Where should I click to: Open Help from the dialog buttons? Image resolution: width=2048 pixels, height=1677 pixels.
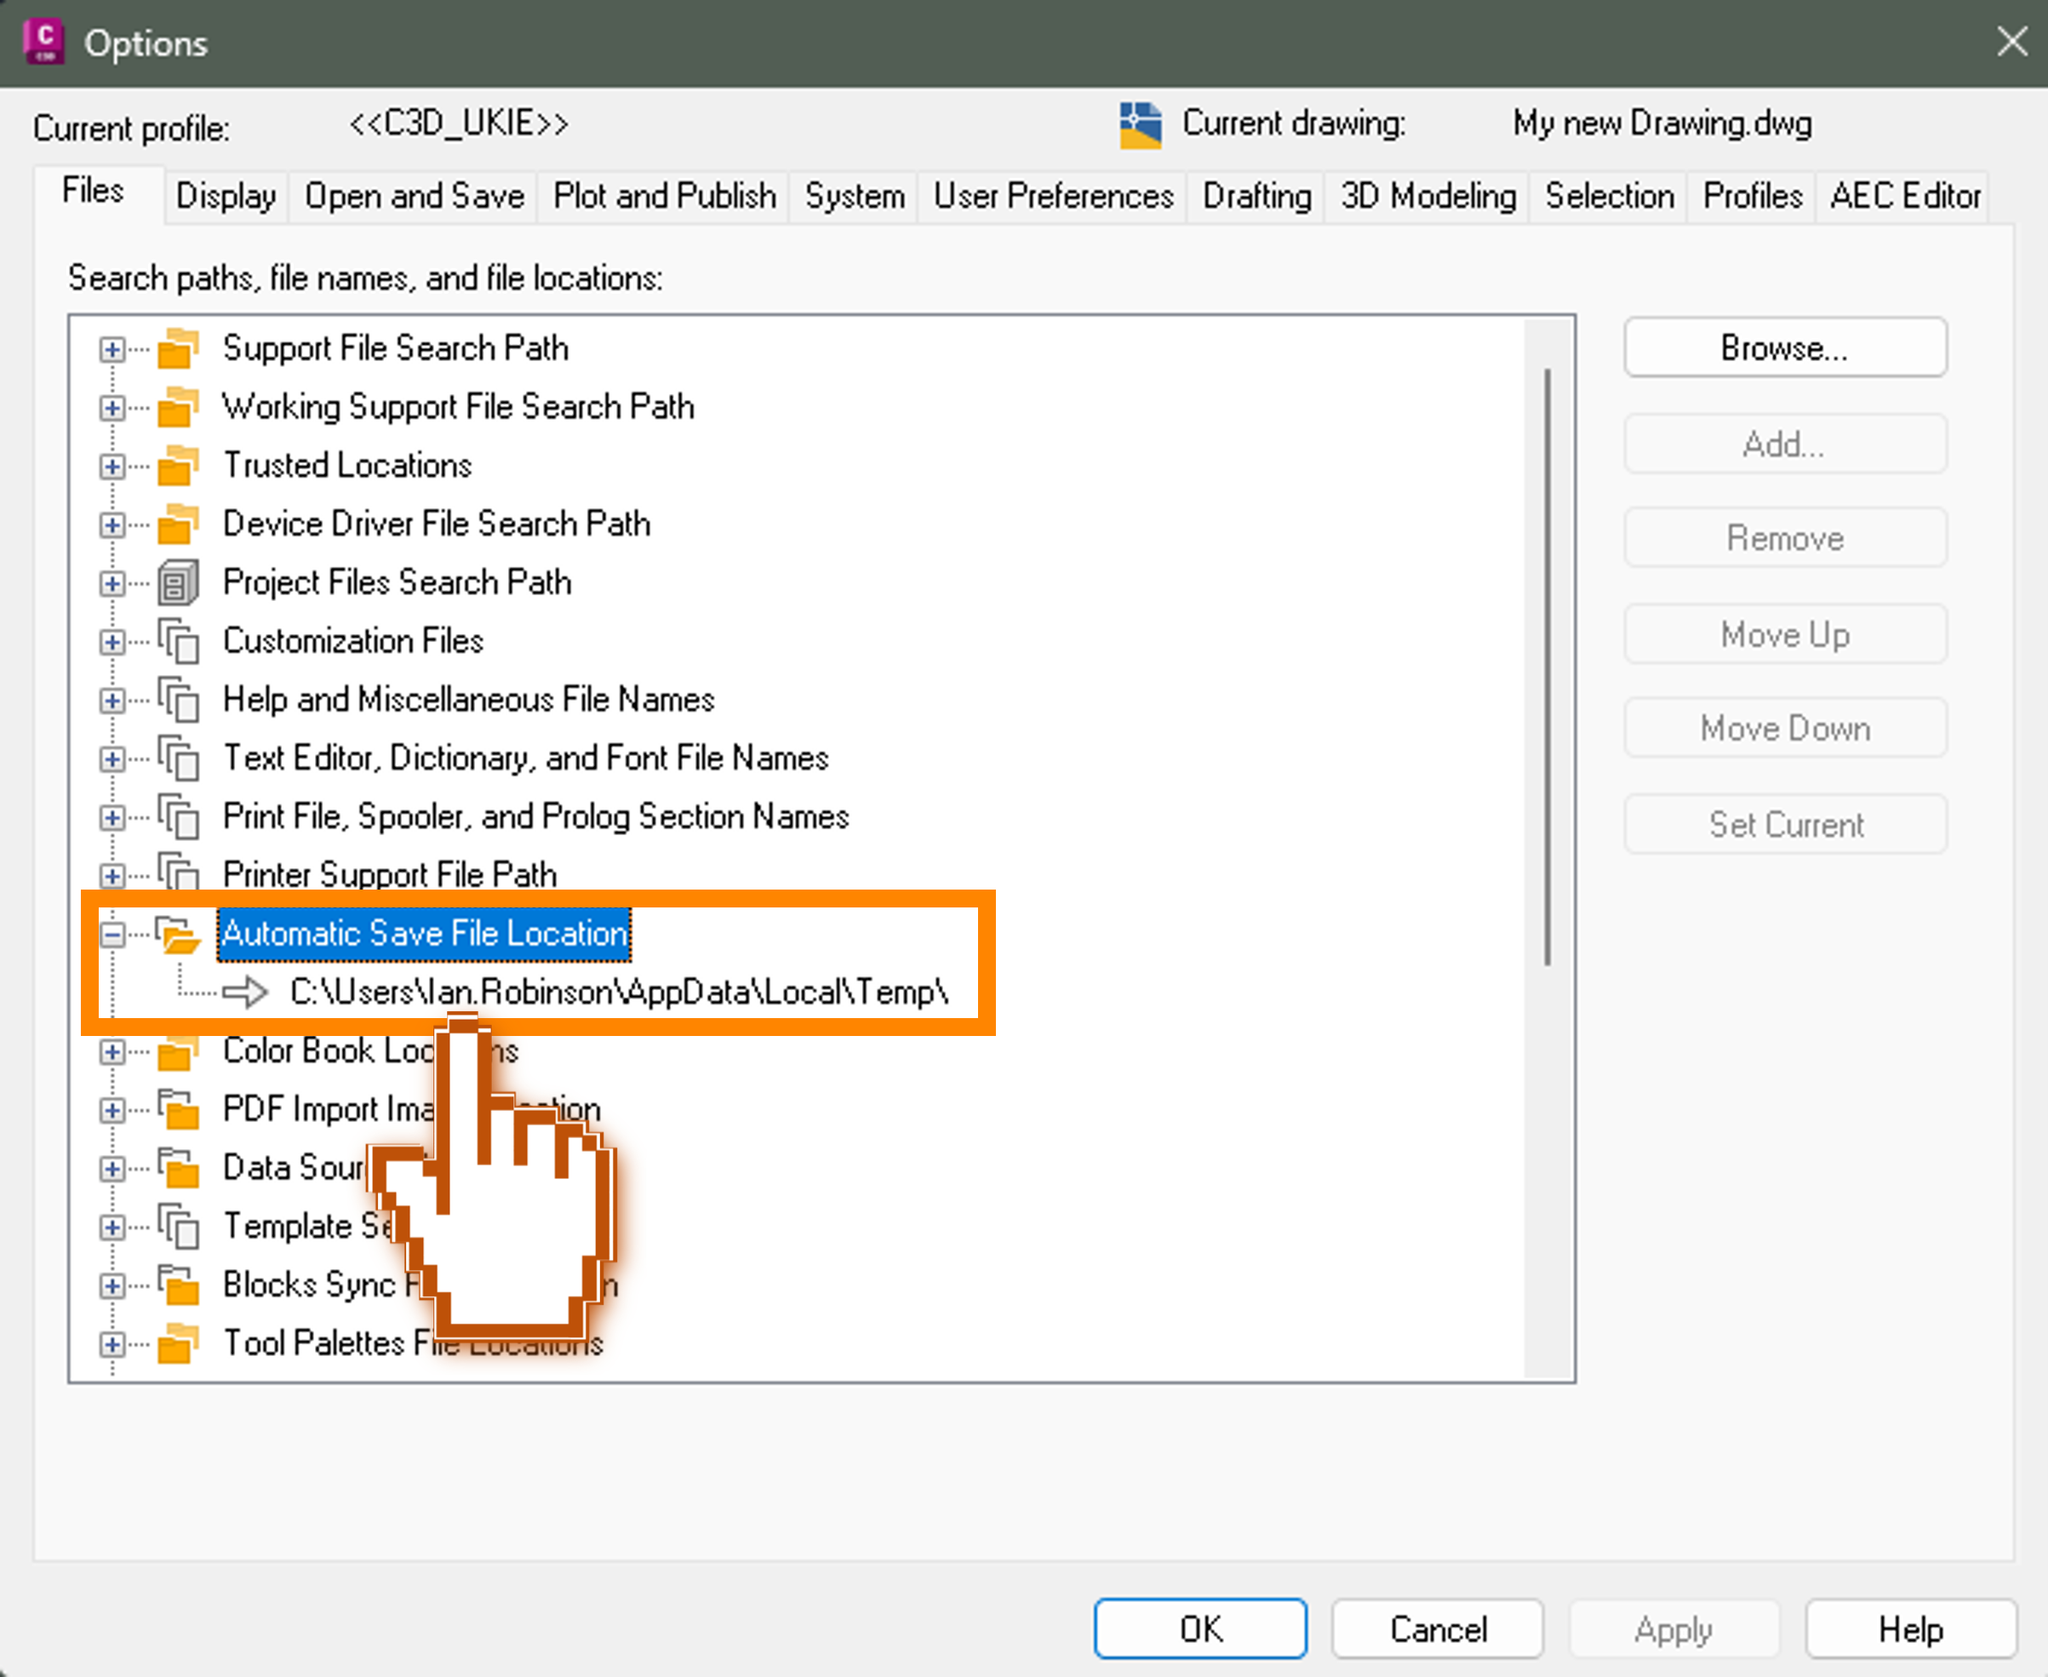(1910, 1629)
